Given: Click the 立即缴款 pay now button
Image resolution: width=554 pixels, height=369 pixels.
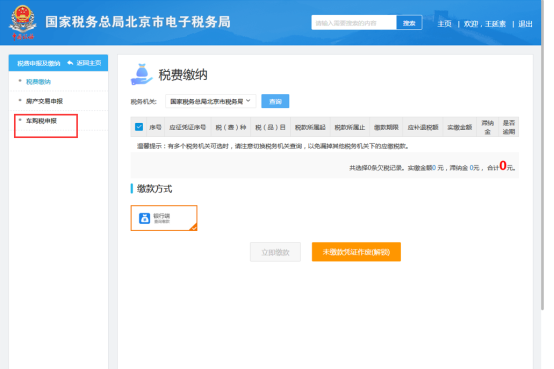Looking at the screenshot, I should pos(275,252).
